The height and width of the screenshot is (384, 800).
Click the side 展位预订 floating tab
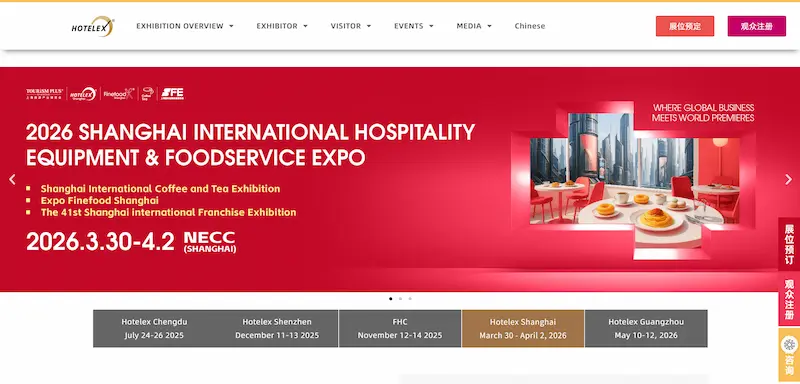point(789,244)
